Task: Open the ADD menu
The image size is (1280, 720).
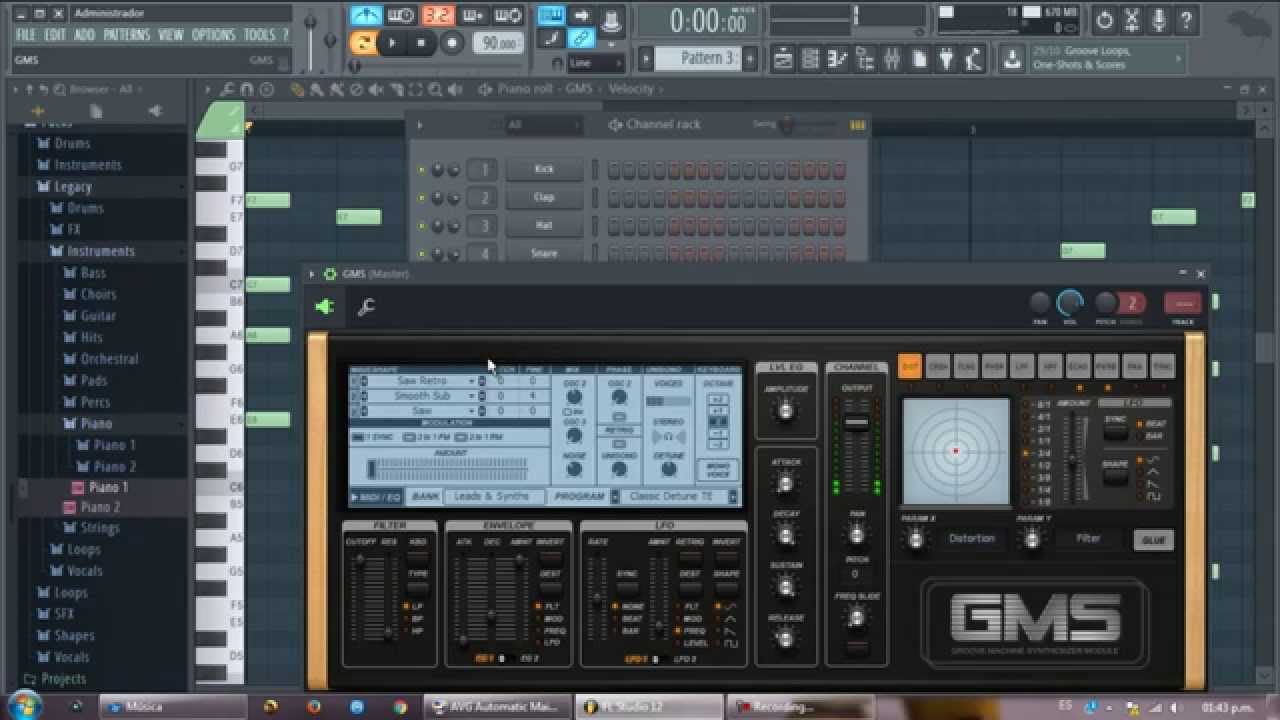Action: 85,35
